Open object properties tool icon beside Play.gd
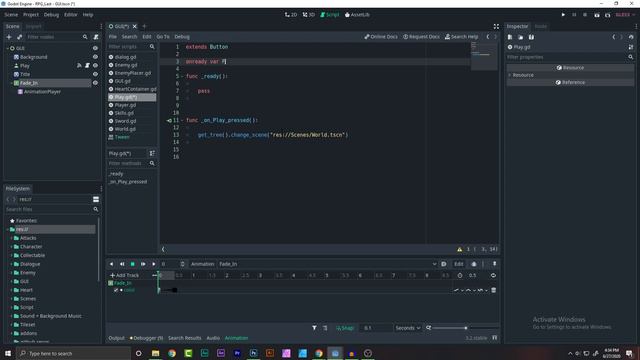The width and height of the screenshot is (640, 360). [x=631, y=47]
